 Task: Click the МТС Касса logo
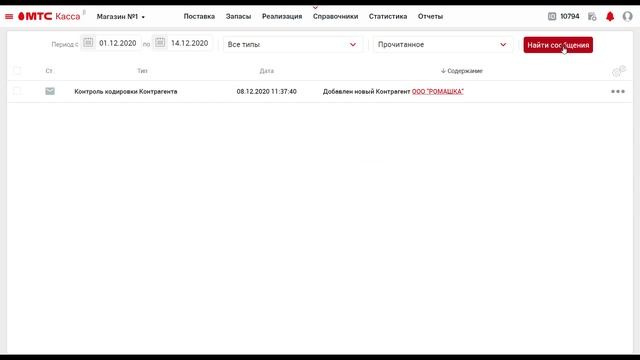pos(49,16)
